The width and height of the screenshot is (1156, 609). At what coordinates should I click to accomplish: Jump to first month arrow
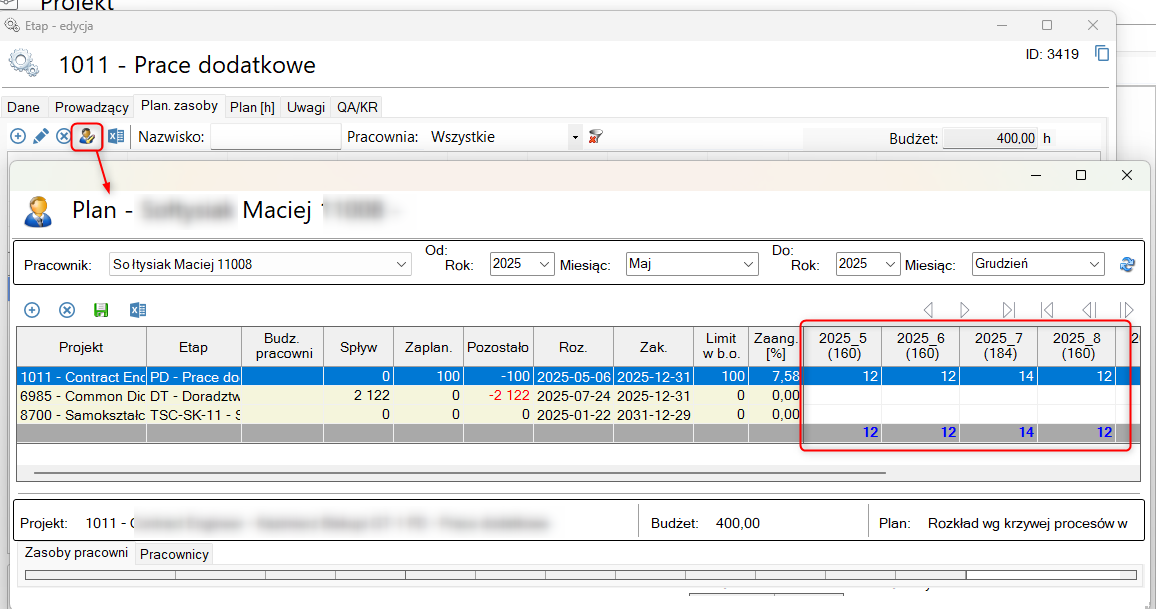point(1047,310)
